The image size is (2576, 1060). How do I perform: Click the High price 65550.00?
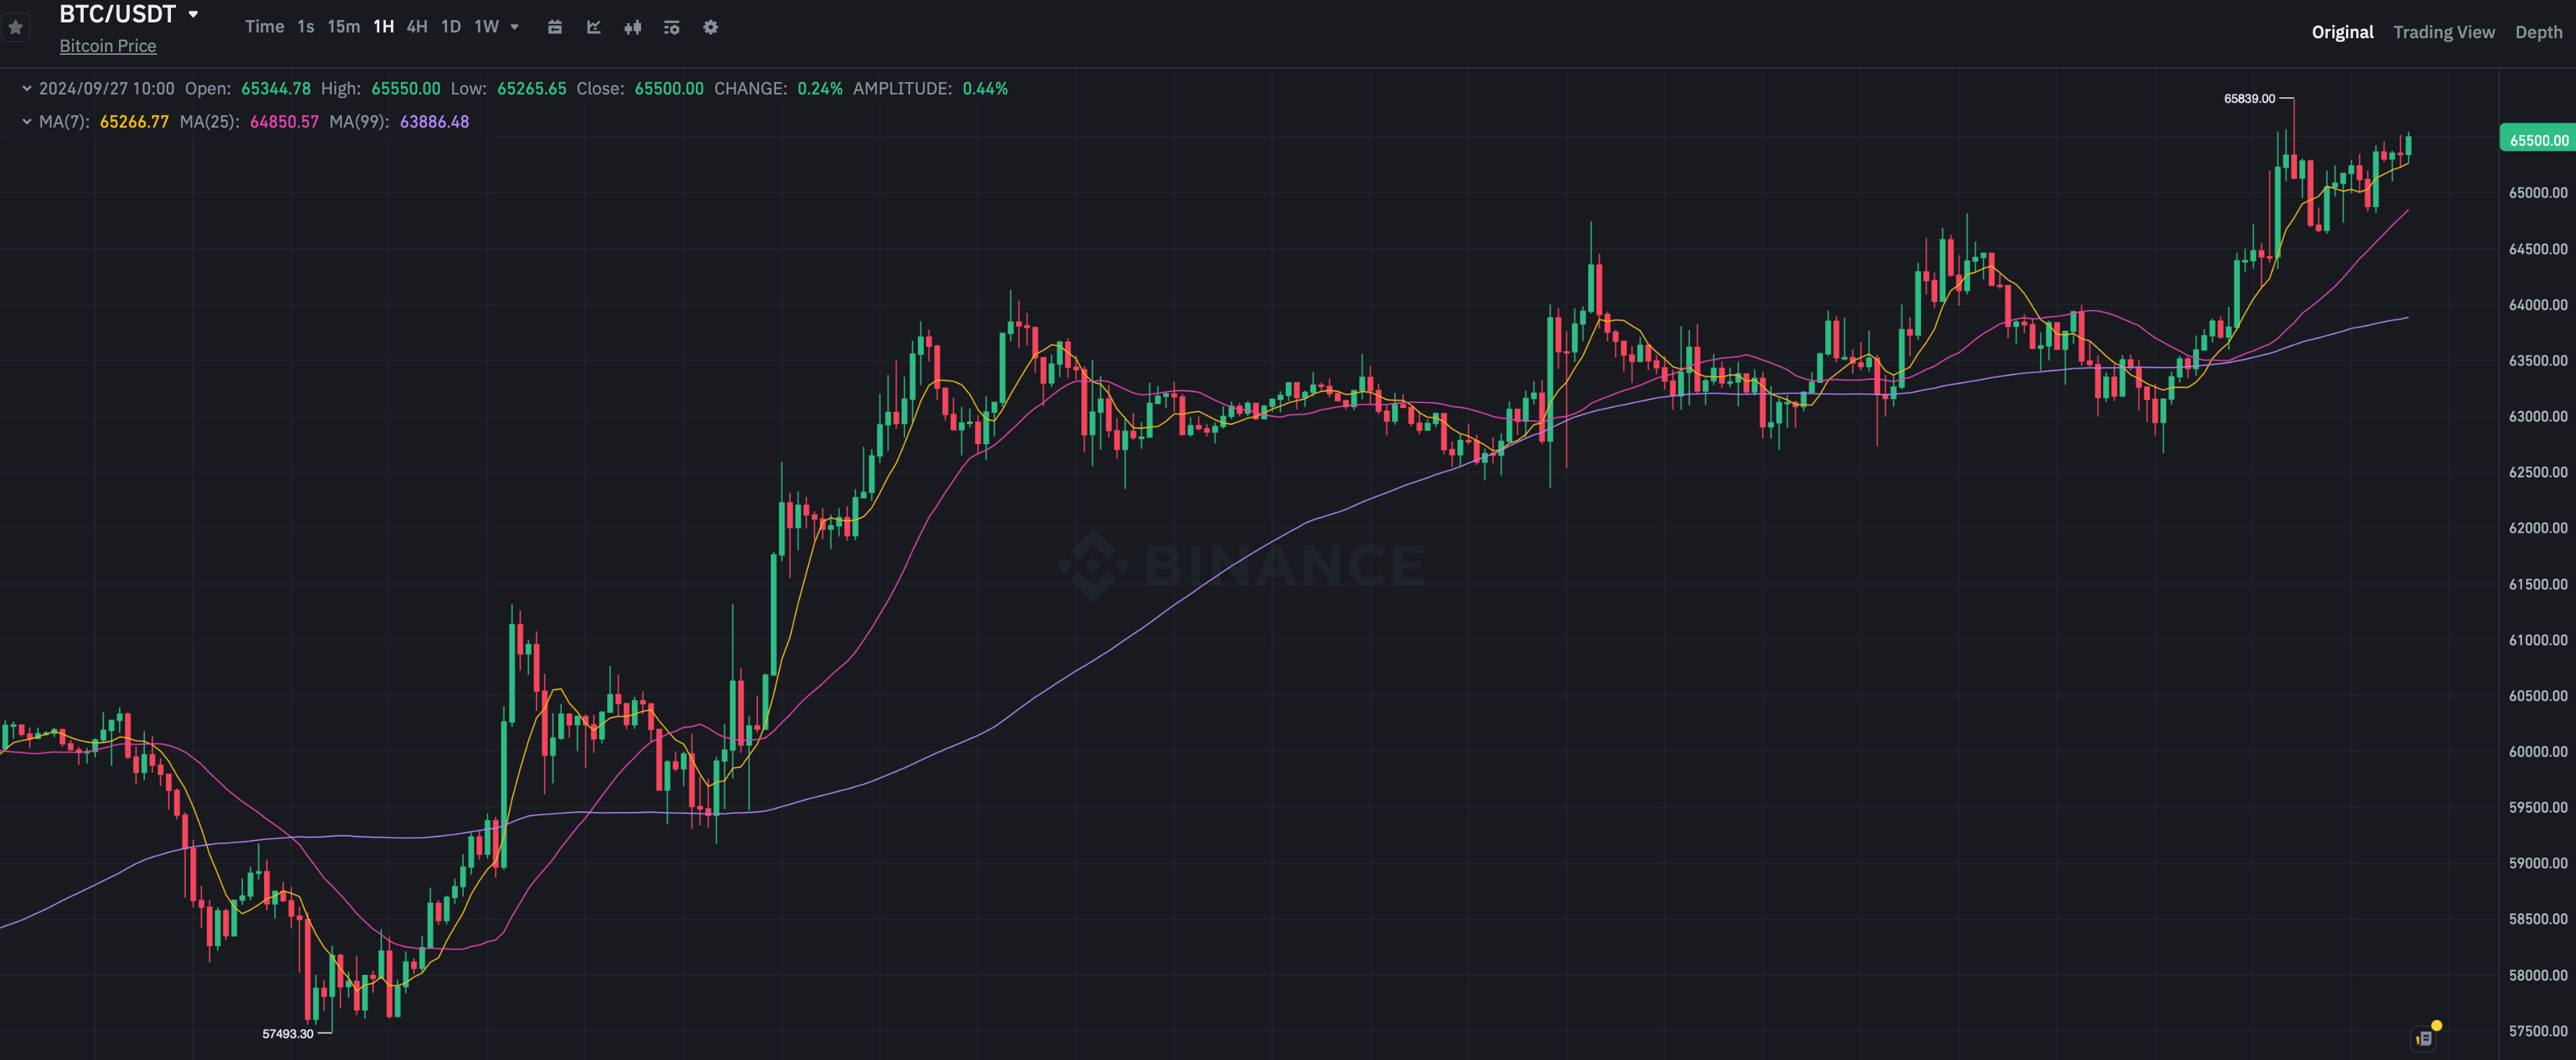406,89
